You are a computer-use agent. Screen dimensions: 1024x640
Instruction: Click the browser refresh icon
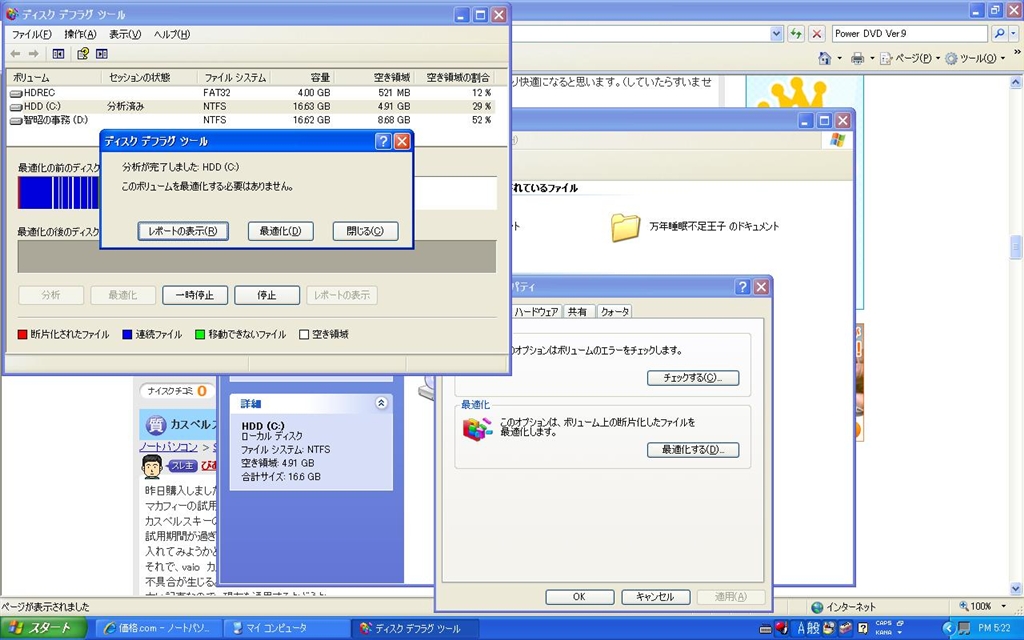795,33
